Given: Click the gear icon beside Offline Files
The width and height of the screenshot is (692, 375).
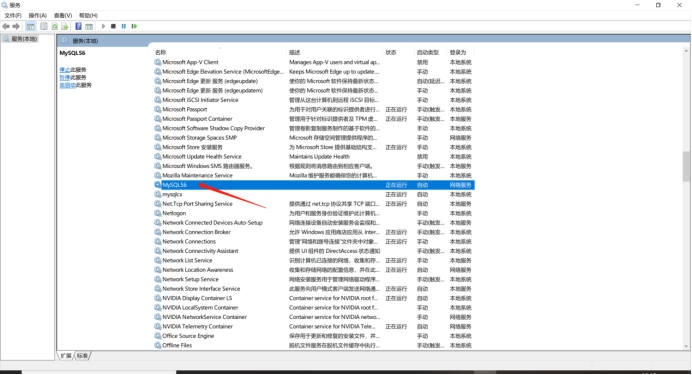Looking at the screenshot, I should 158,345.
